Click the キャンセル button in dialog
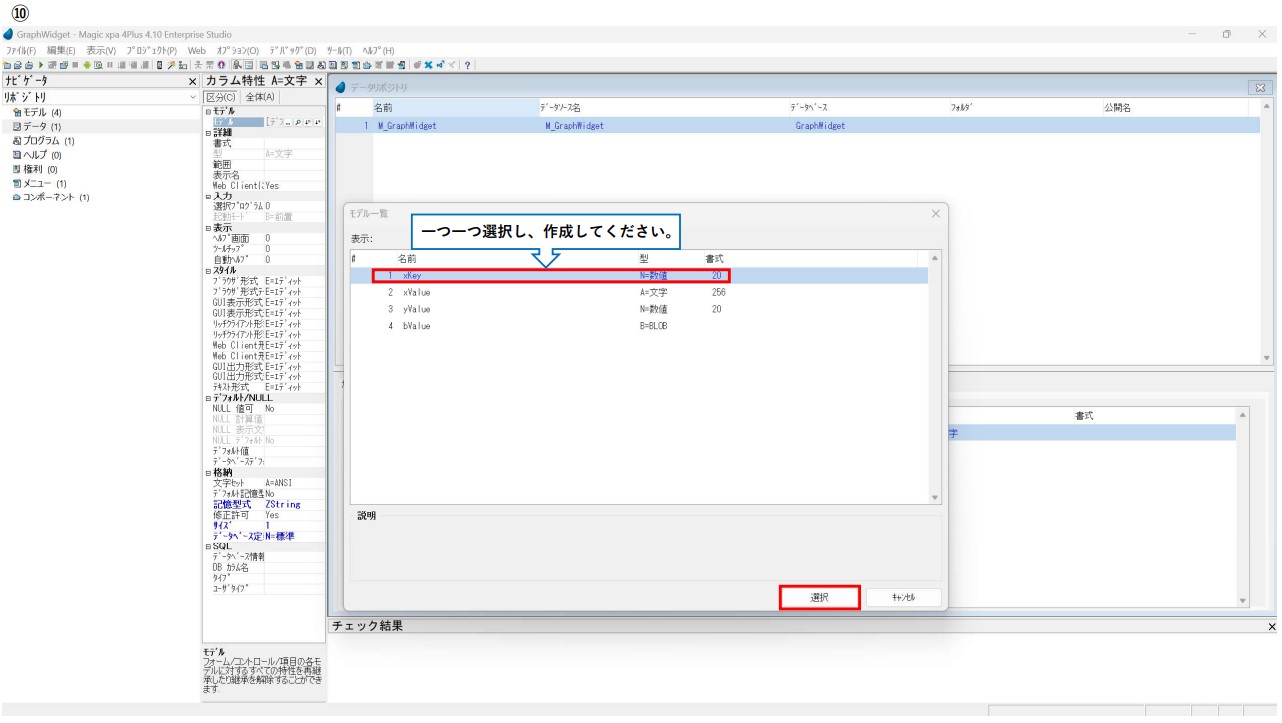The width and height of the screenshot is (1282, 723). point(903,597)
